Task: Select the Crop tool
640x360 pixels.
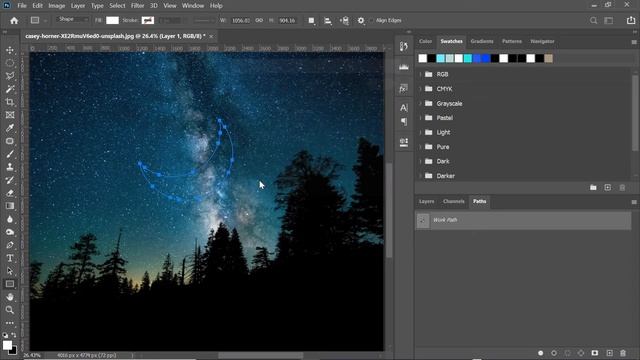Action: coord(10,102)
